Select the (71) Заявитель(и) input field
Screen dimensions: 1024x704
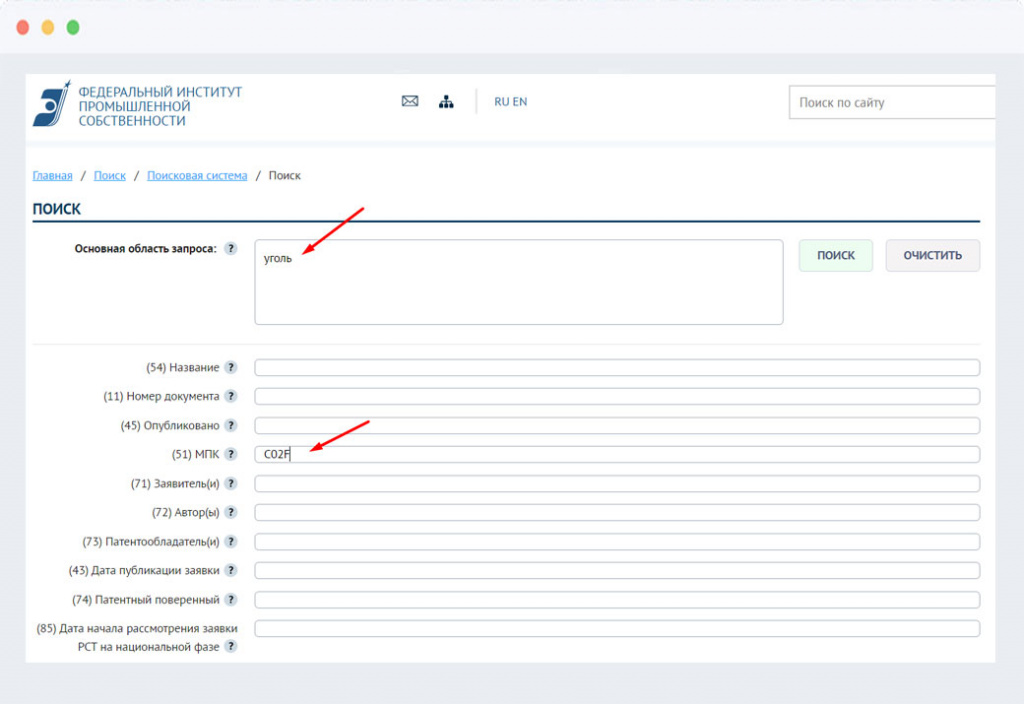[x=617, y=484]
